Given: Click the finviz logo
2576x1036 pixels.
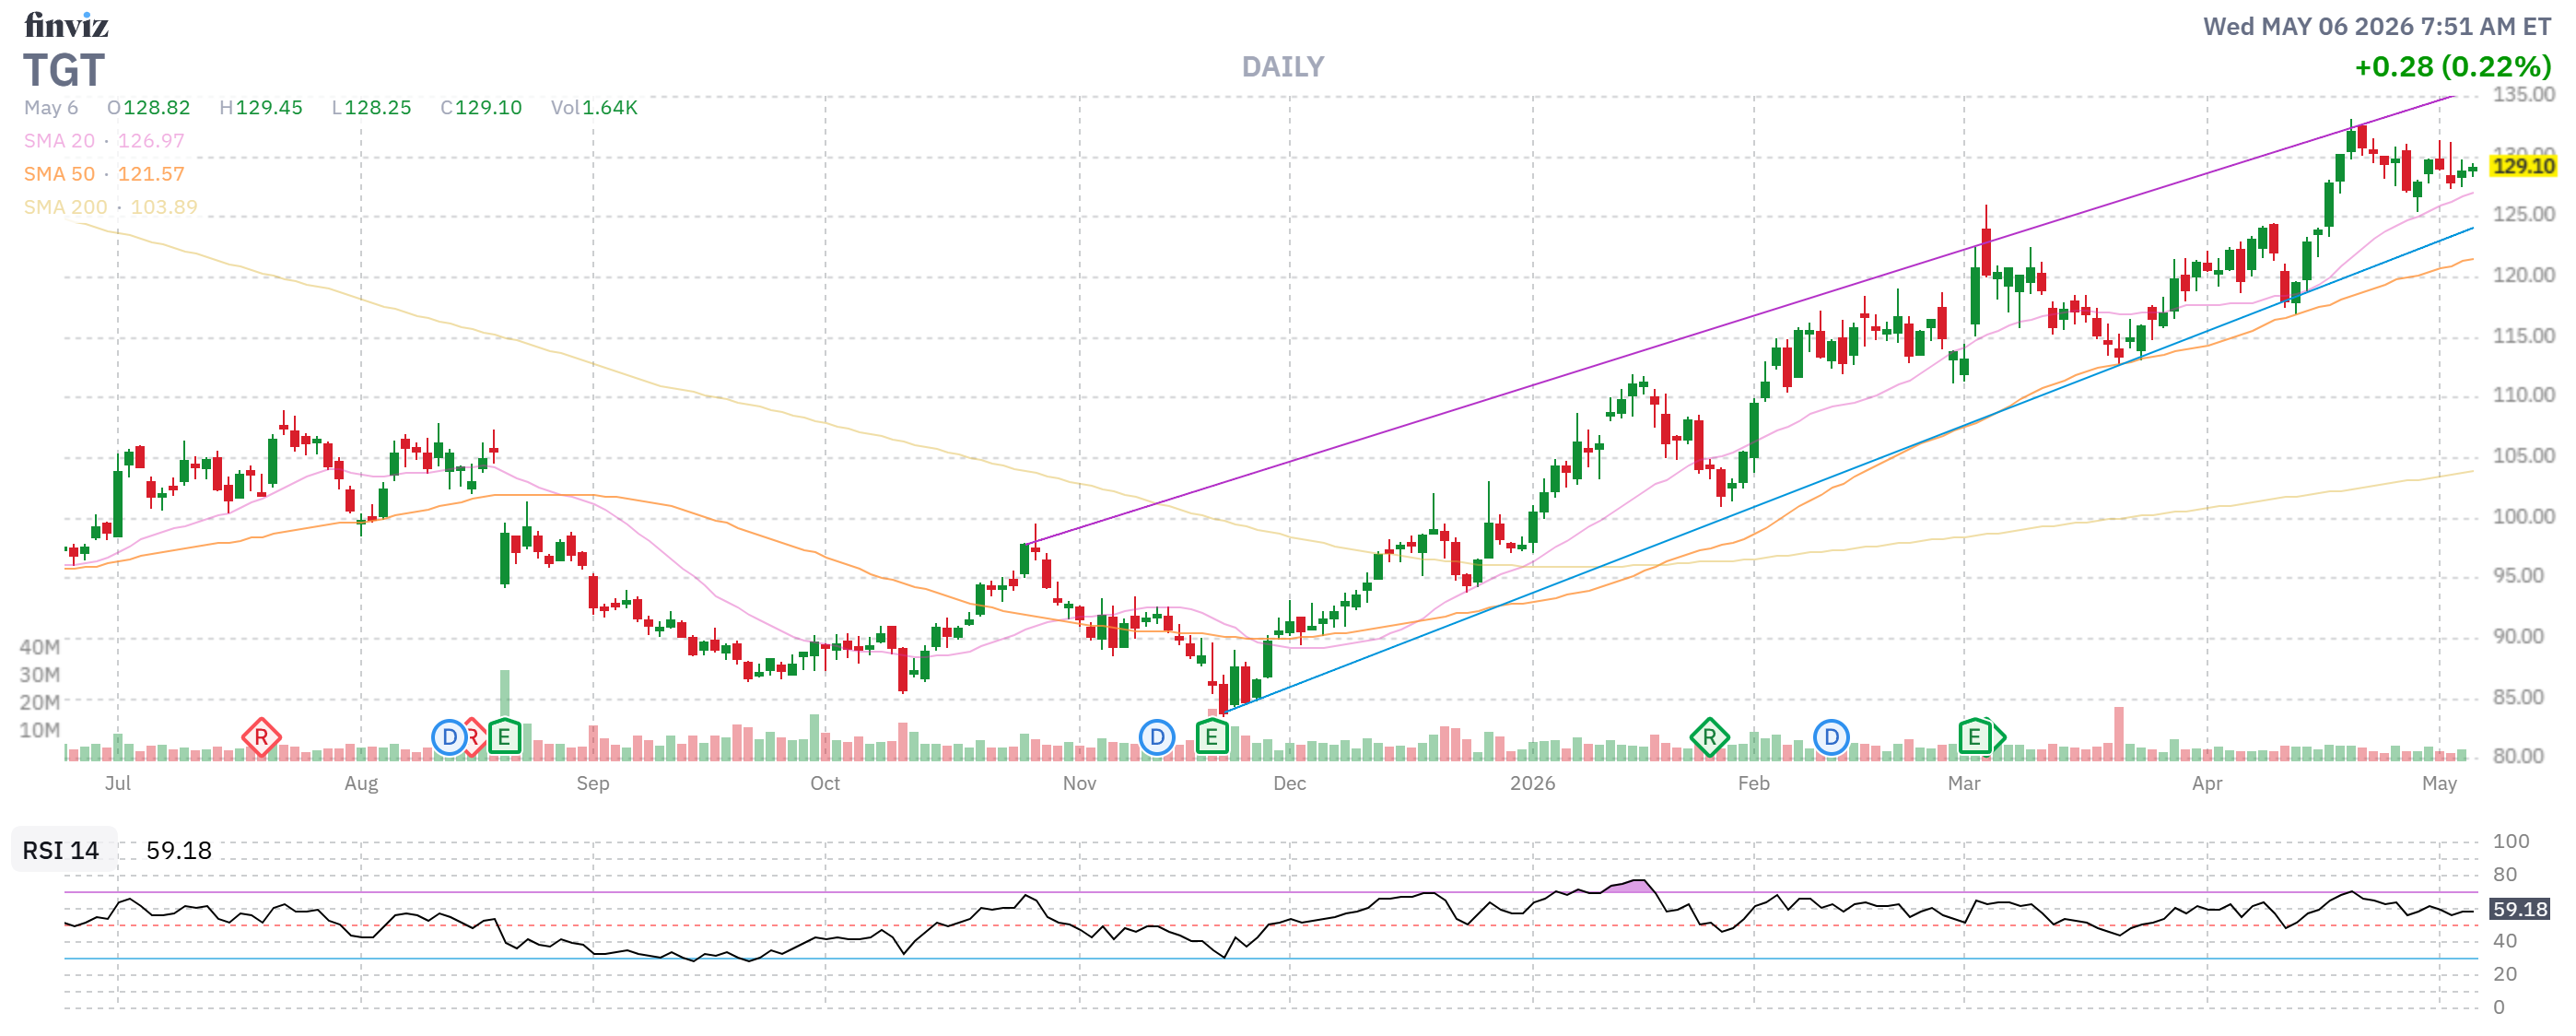Looking at the screenshot, I should click(66, 25).
